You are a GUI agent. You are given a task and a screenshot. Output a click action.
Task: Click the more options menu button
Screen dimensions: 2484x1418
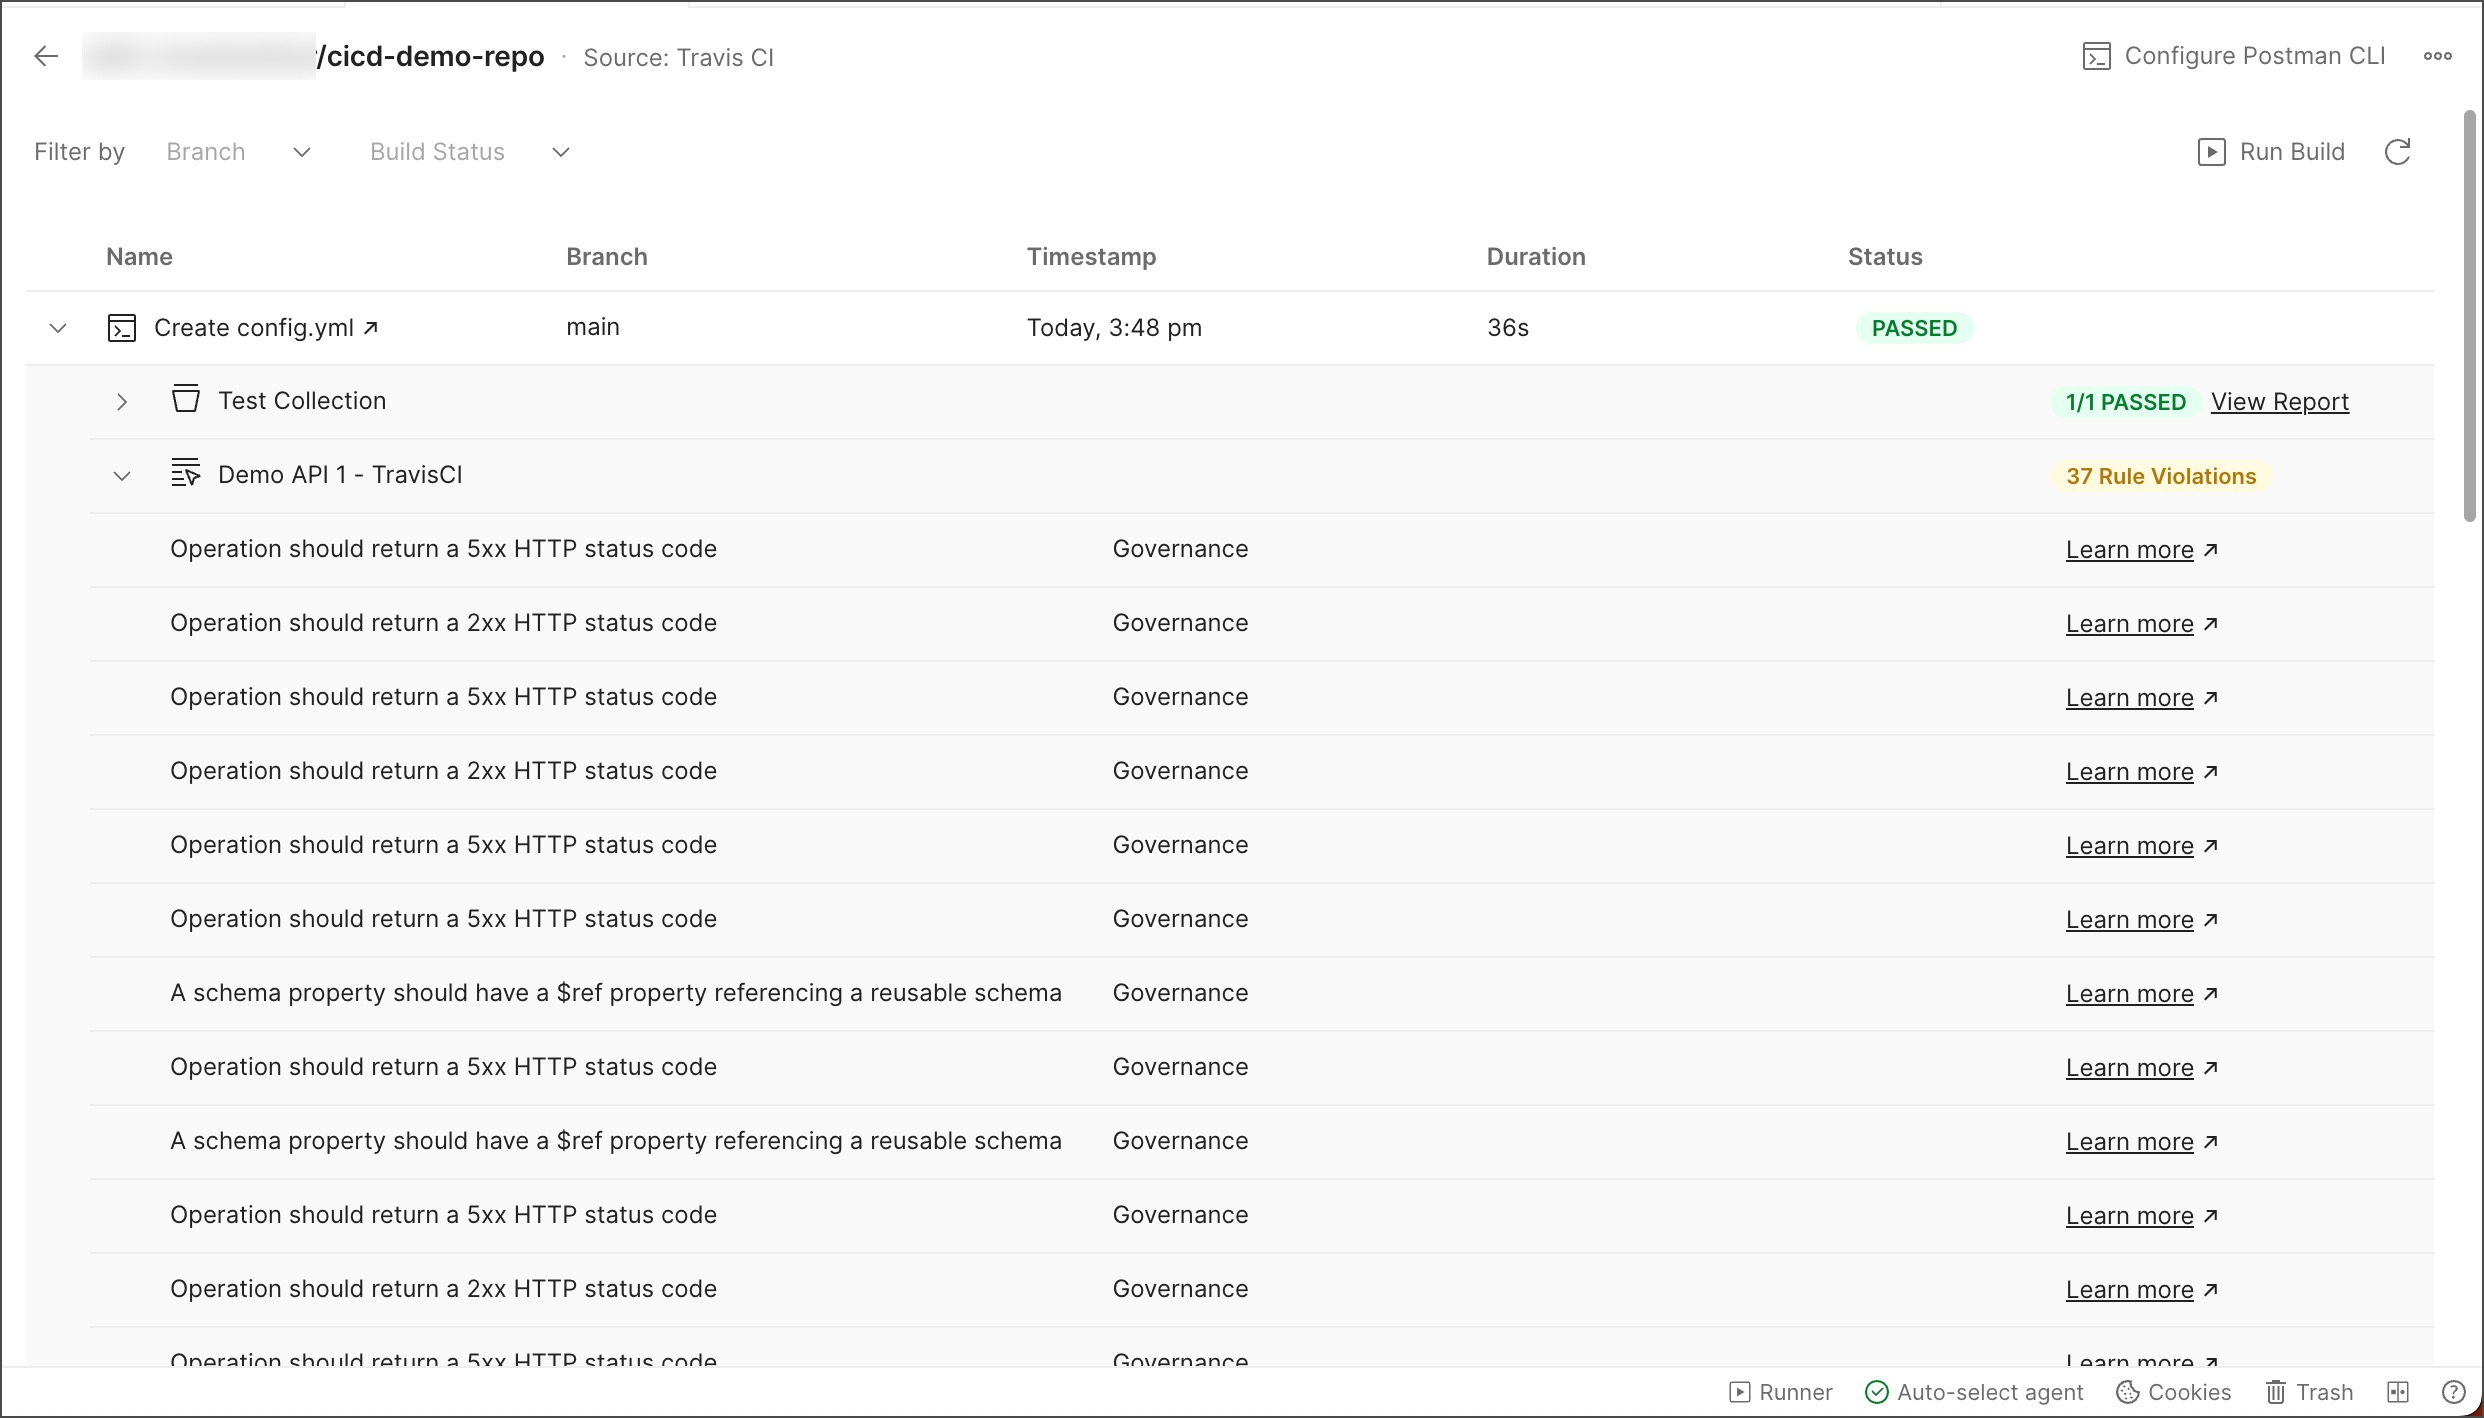[x=2438, y=56]
